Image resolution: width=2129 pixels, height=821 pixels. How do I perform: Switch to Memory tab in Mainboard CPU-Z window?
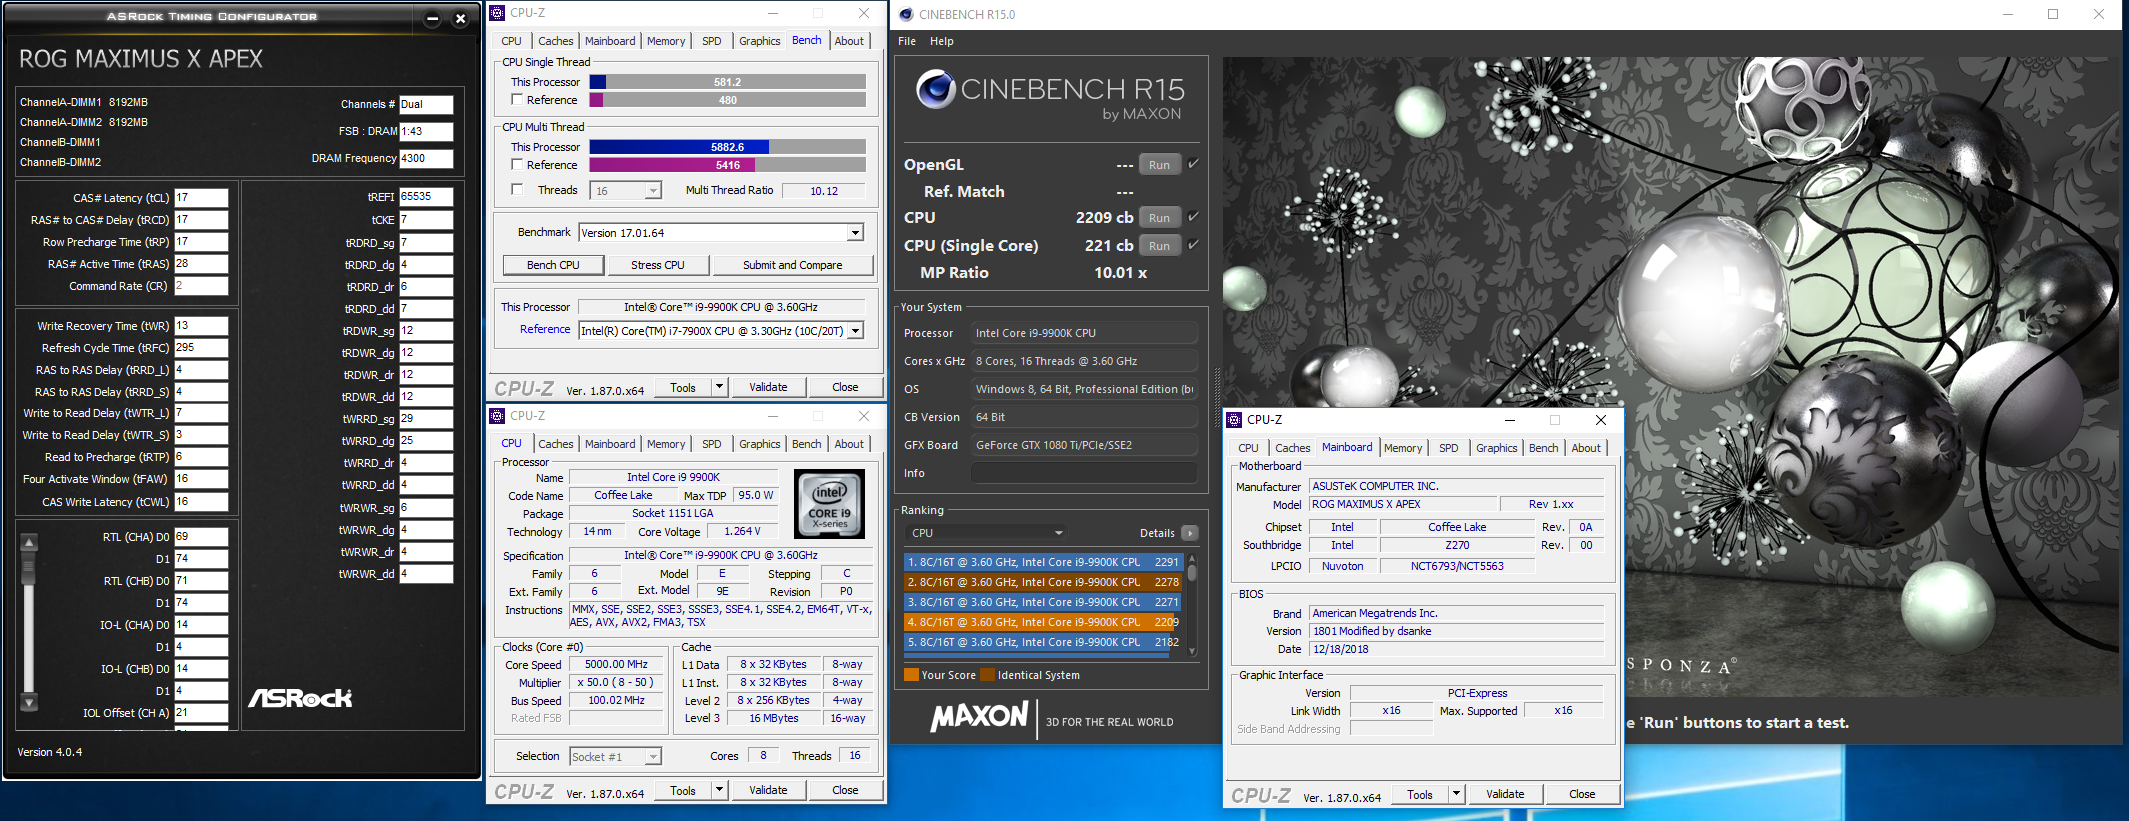pyautogui.click(x=1402, y=448)
